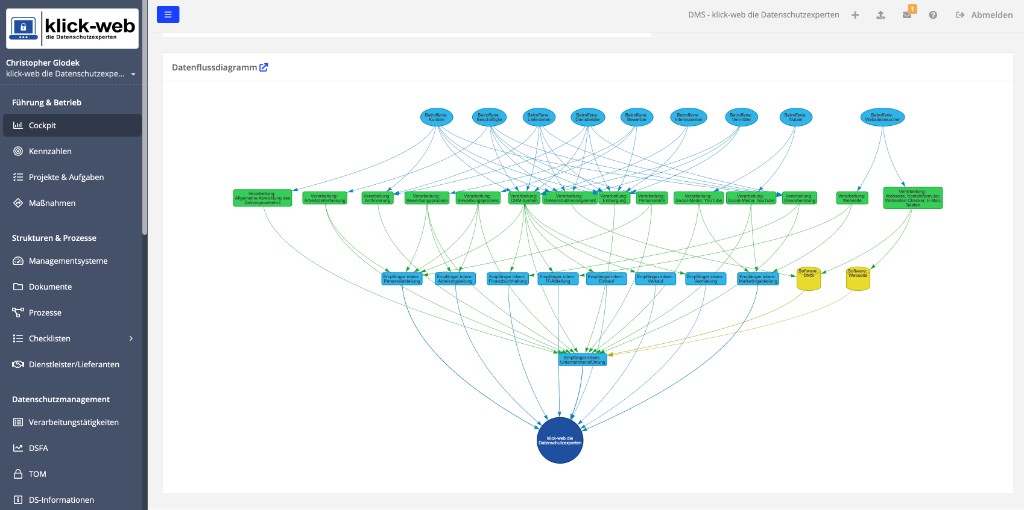Screen dimensions: 1024x510
Task: Click the klick-web logo
Action: (72, 29)
